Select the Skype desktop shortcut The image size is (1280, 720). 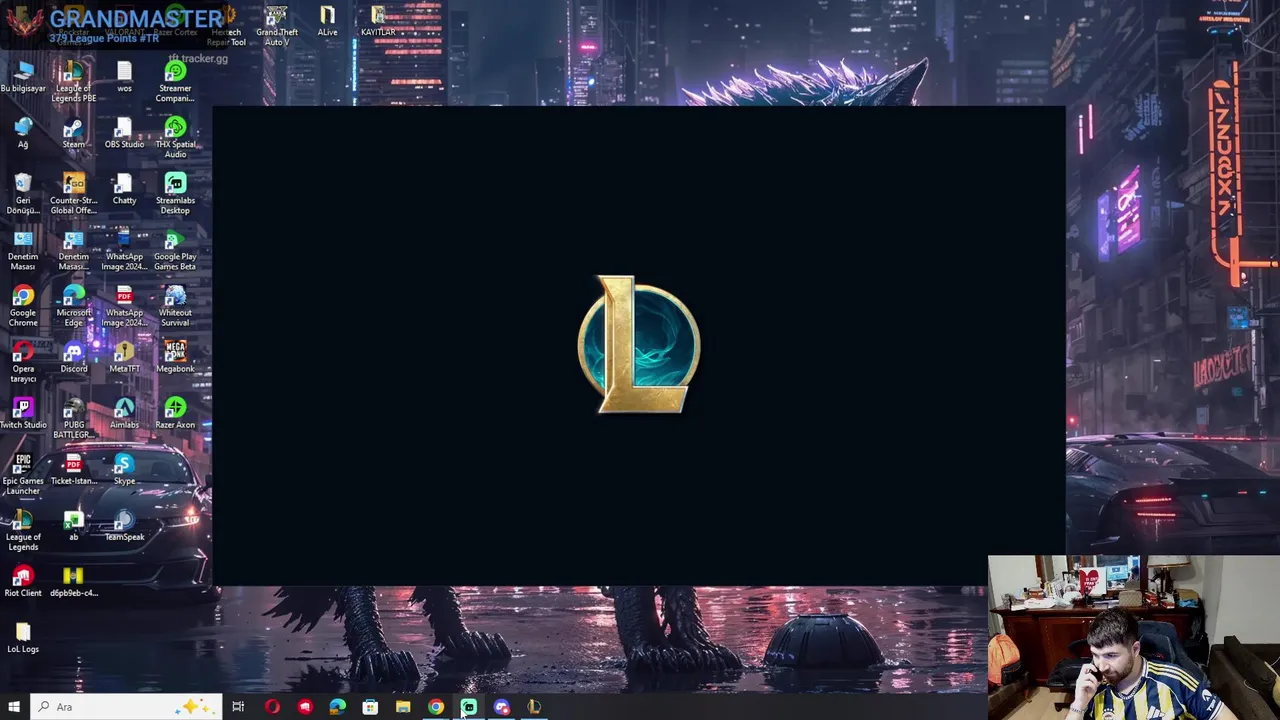(124, 470)
